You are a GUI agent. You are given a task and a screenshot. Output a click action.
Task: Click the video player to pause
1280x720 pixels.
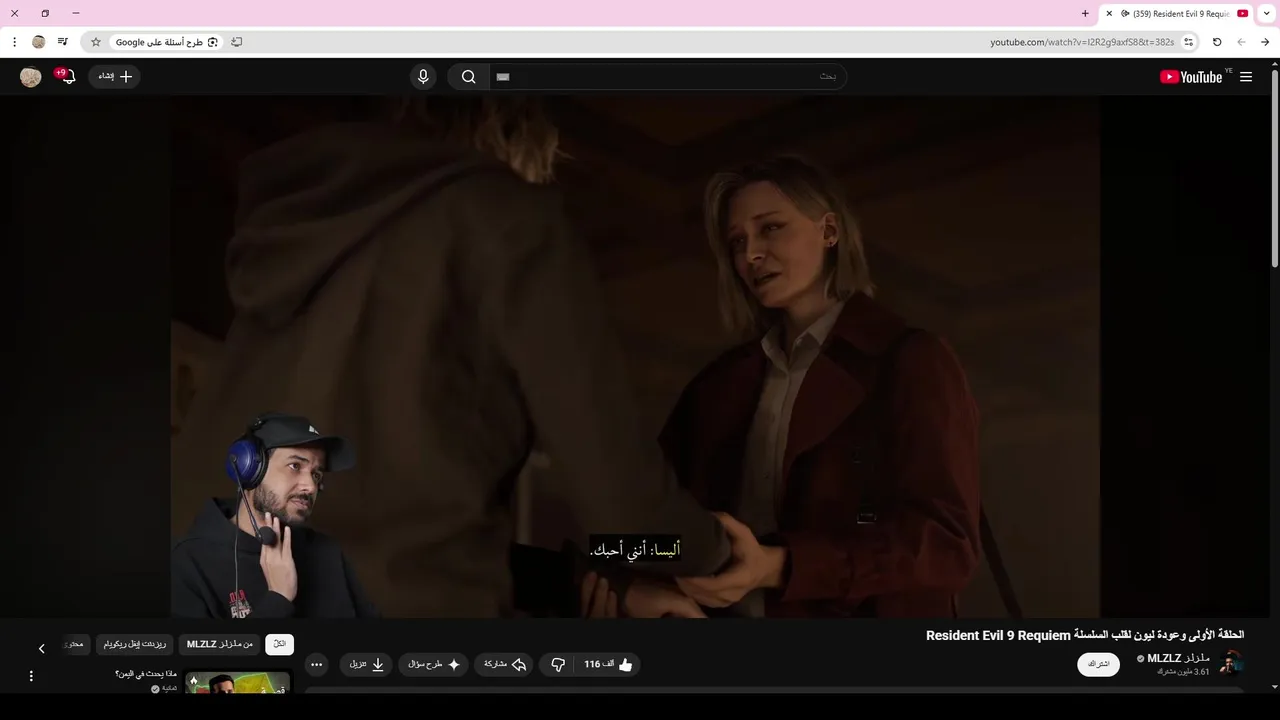tap(635, 355)
